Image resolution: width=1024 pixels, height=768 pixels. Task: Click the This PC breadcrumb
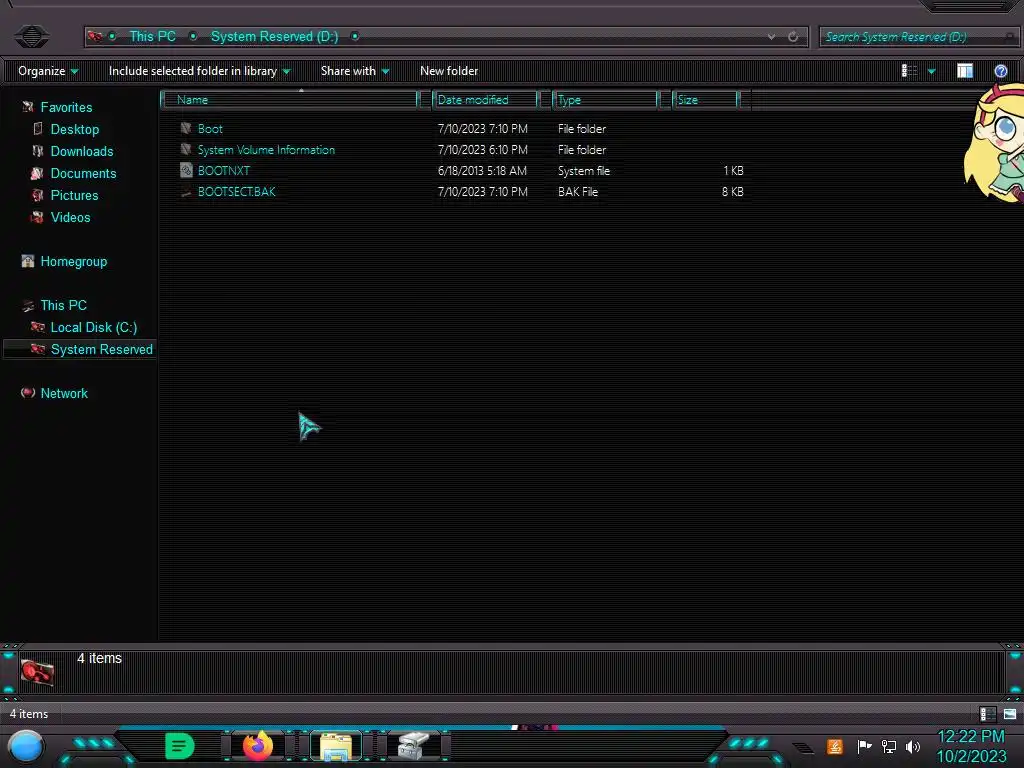click(152, 37)
